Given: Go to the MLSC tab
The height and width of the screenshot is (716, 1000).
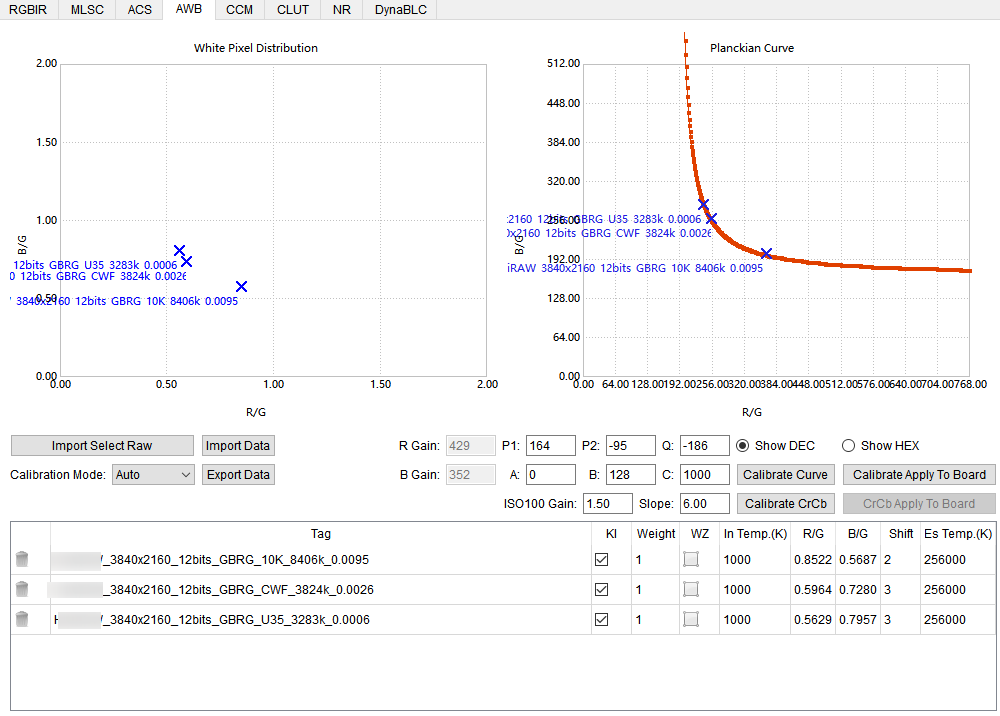Looking at the screenshot, I should tap(87, 10).
